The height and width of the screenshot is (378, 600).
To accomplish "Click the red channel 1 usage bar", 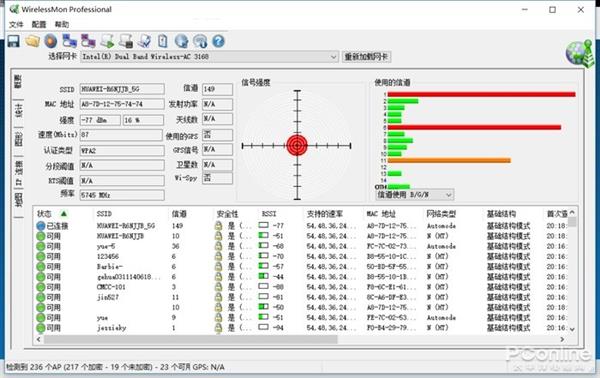I will (x=481, y=94).
